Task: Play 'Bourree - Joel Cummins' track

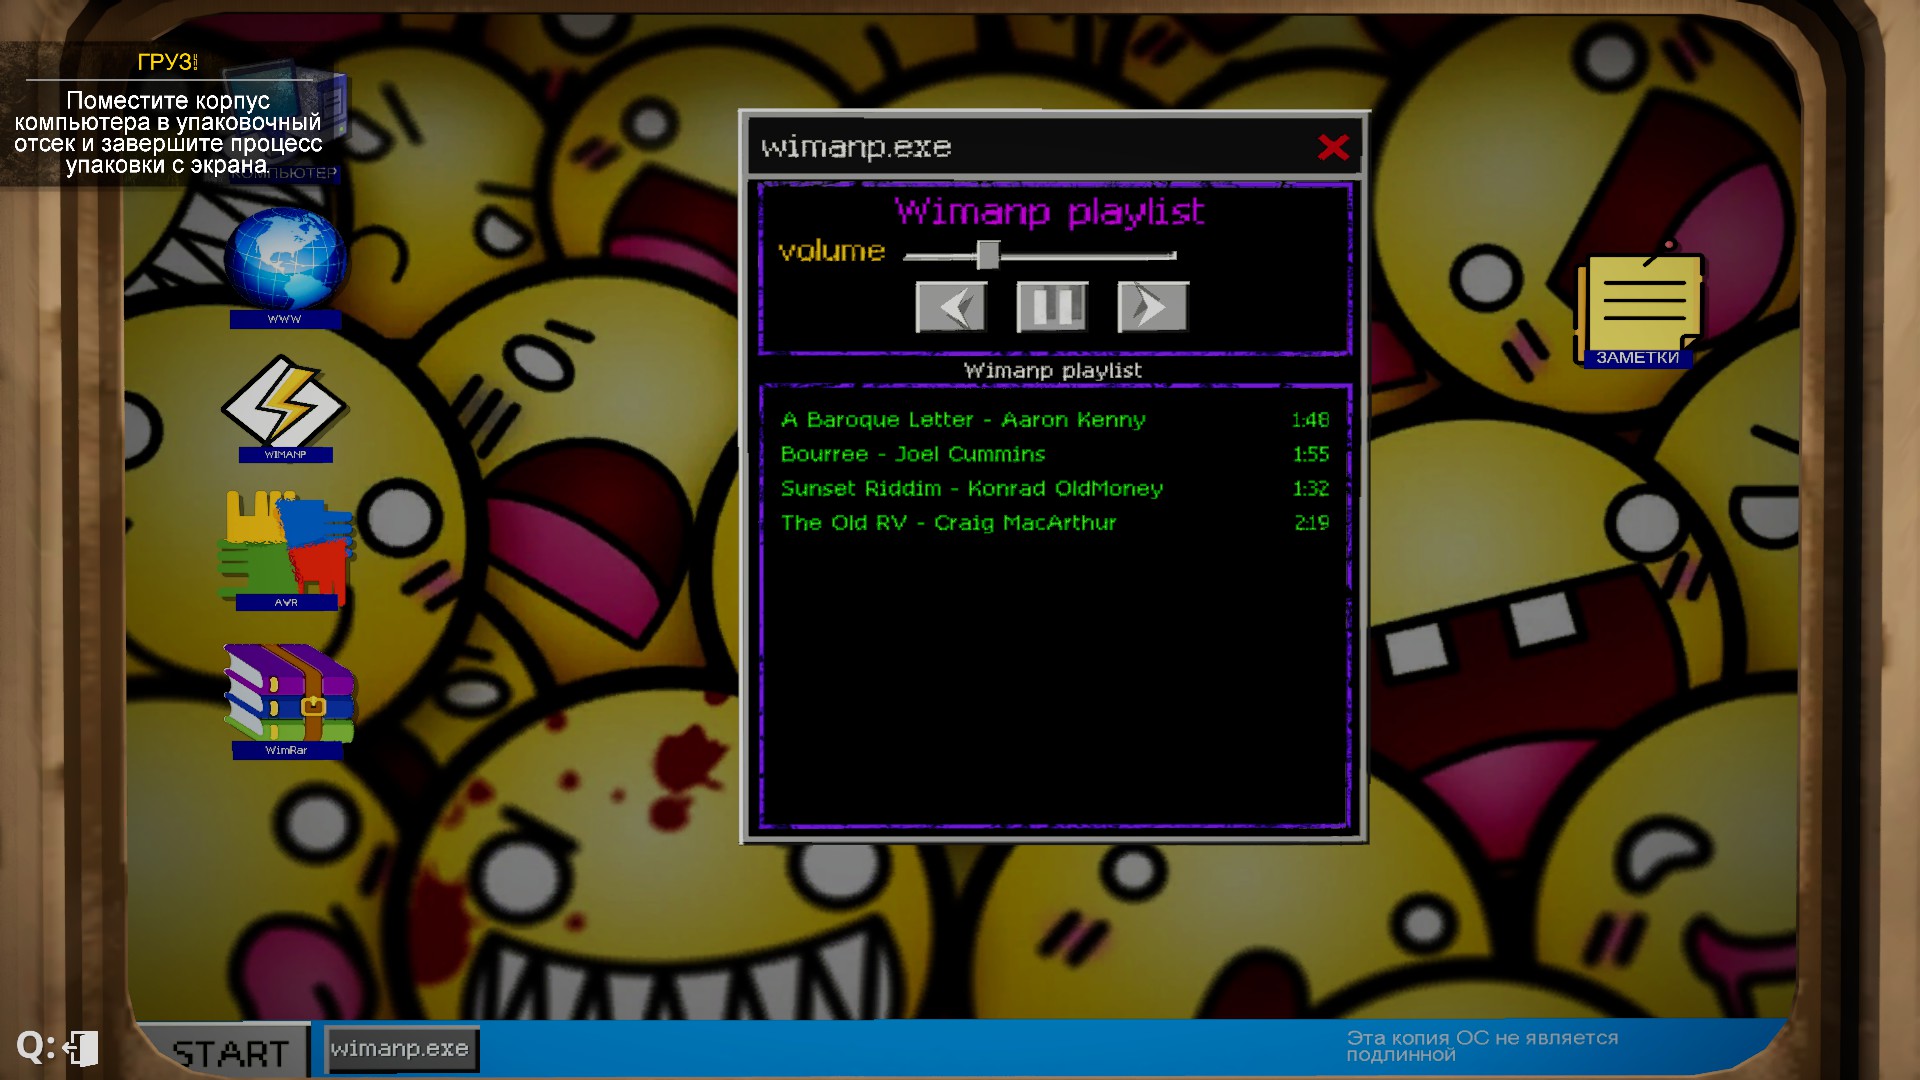Action: 1055,454
